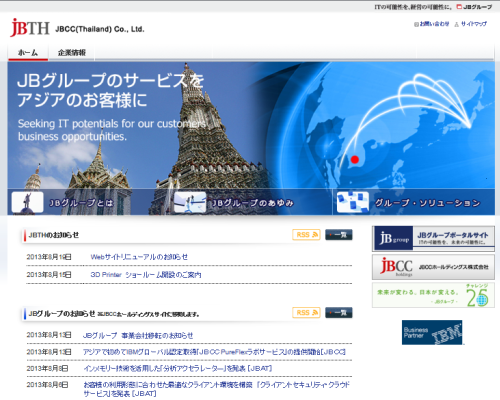Click the date 2013年8月8日
The width and height of the screenshot is (500, 400).
coord(47,368)
